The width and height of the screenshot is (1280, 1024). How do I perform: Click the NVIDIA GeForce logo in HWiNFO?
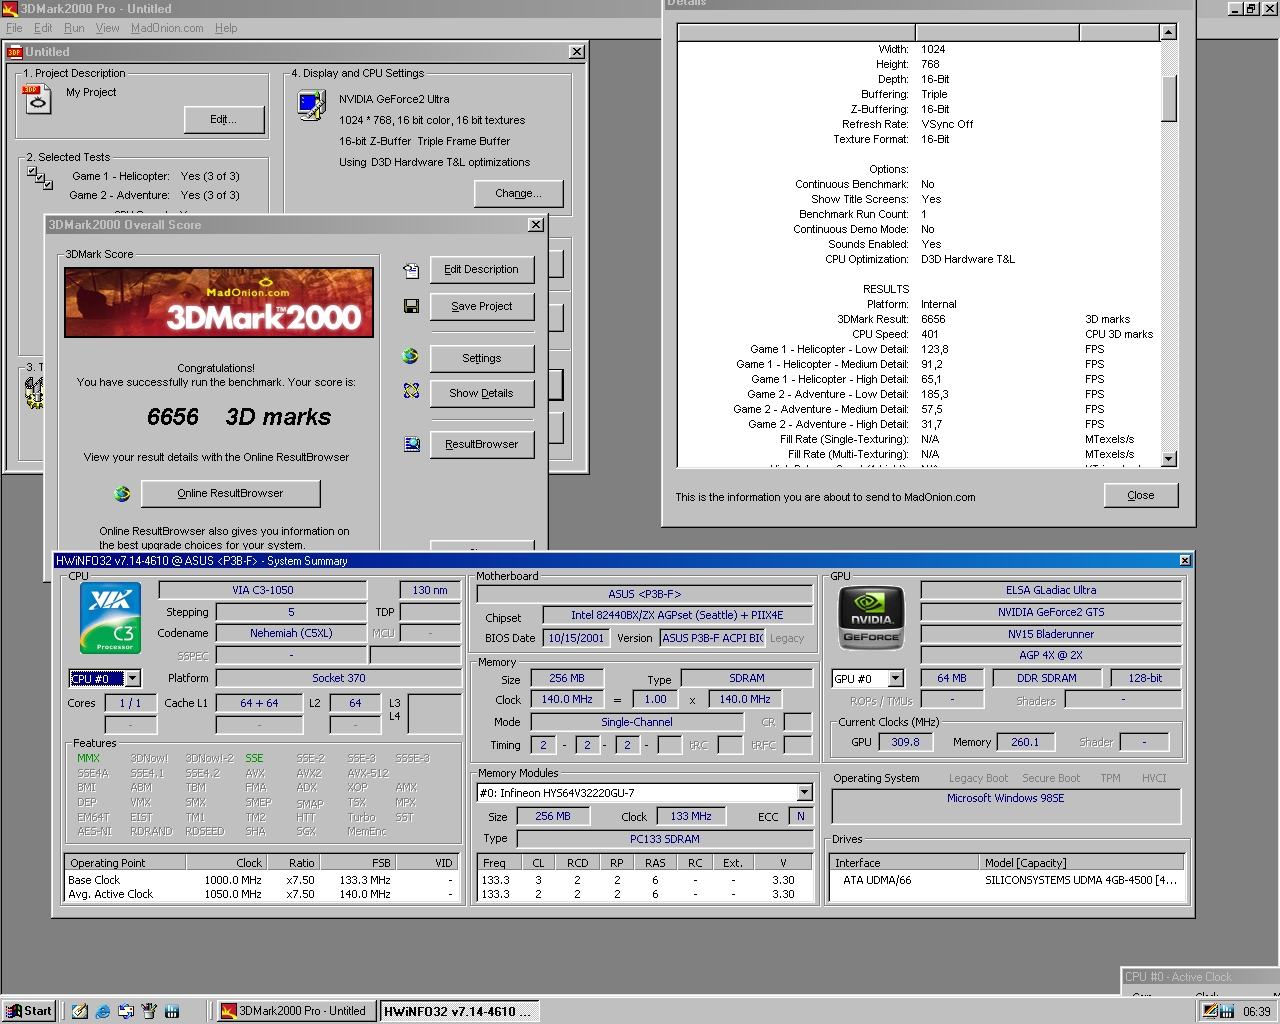871,620
